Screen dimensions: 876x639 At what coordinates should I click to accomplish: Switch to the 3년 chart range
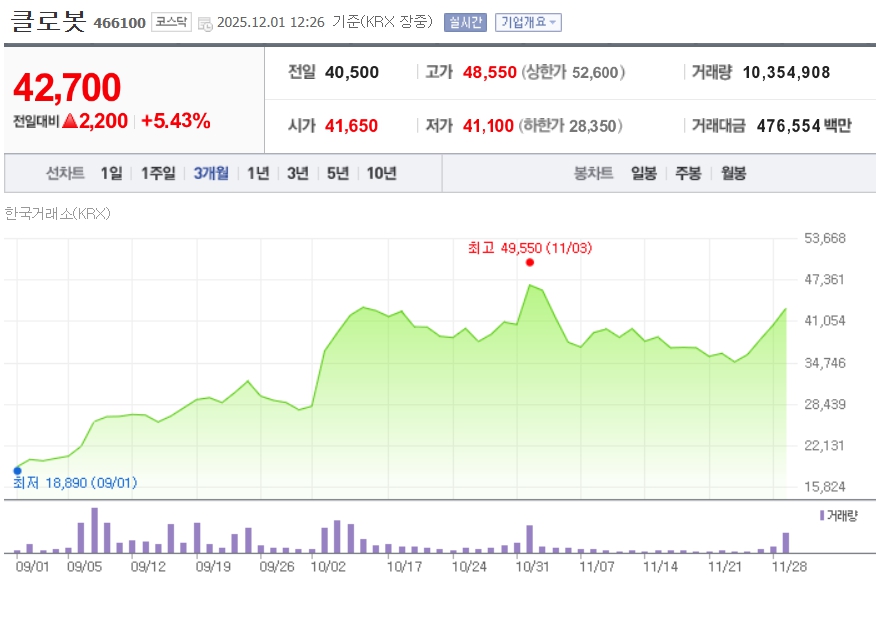click(x=298, y=173)
